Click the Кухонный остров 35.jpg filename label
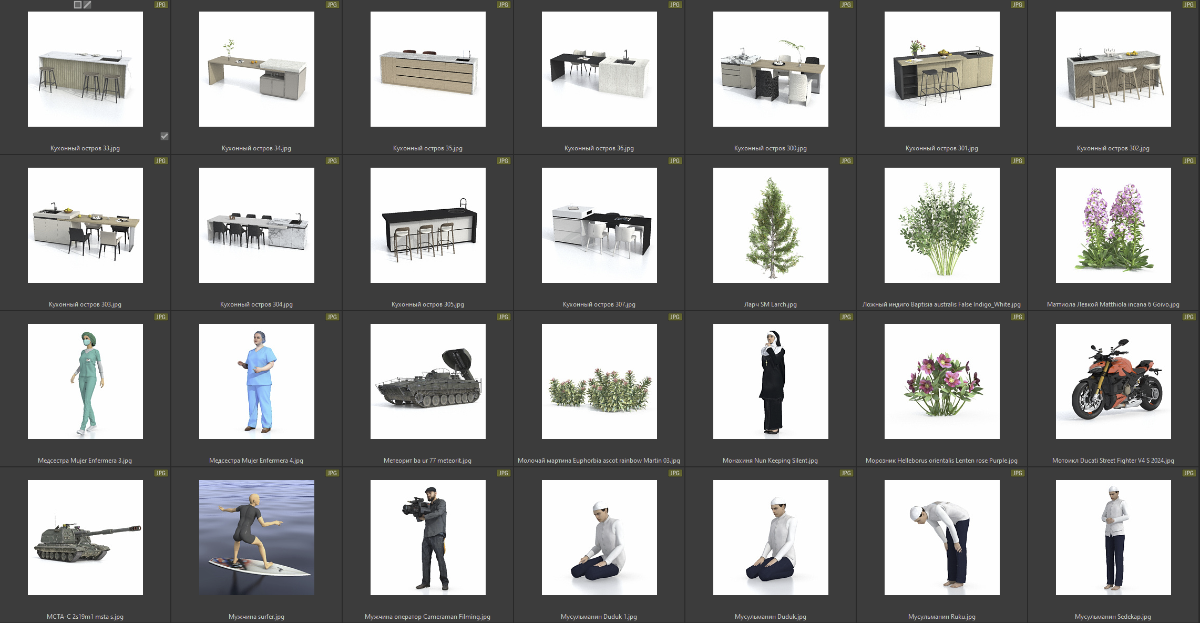This screenshot has width=1200, height=623. pos(428,148)
